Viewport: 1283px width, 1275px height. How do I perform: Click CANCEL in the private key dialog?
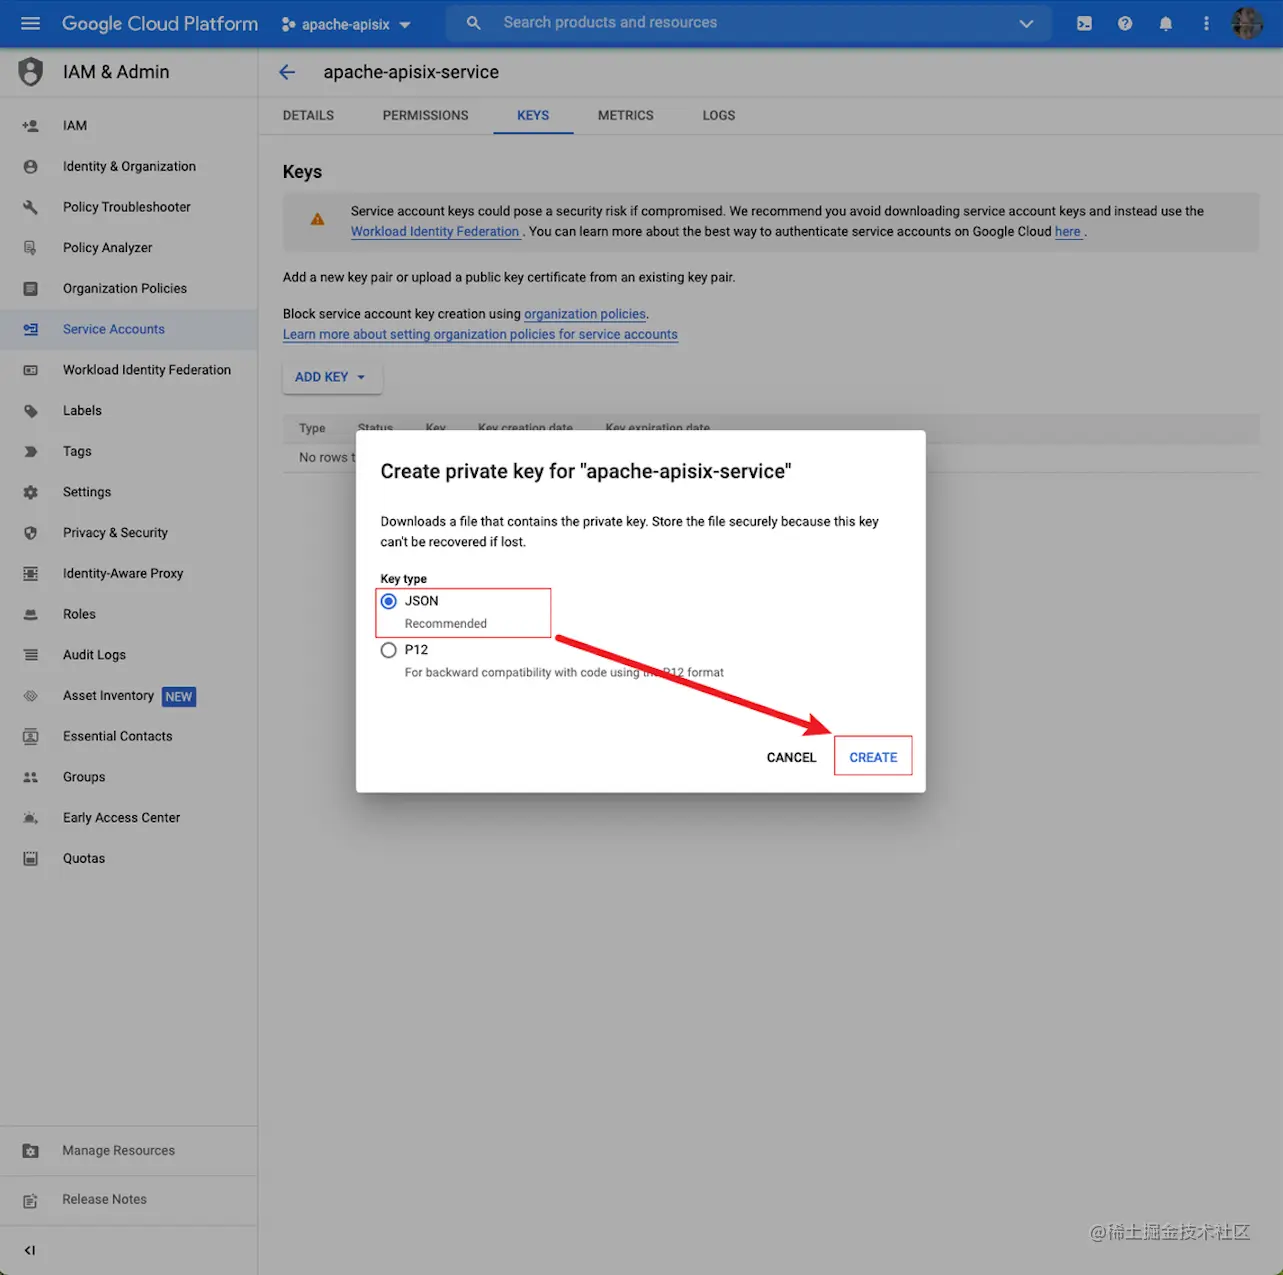(791, 757)
